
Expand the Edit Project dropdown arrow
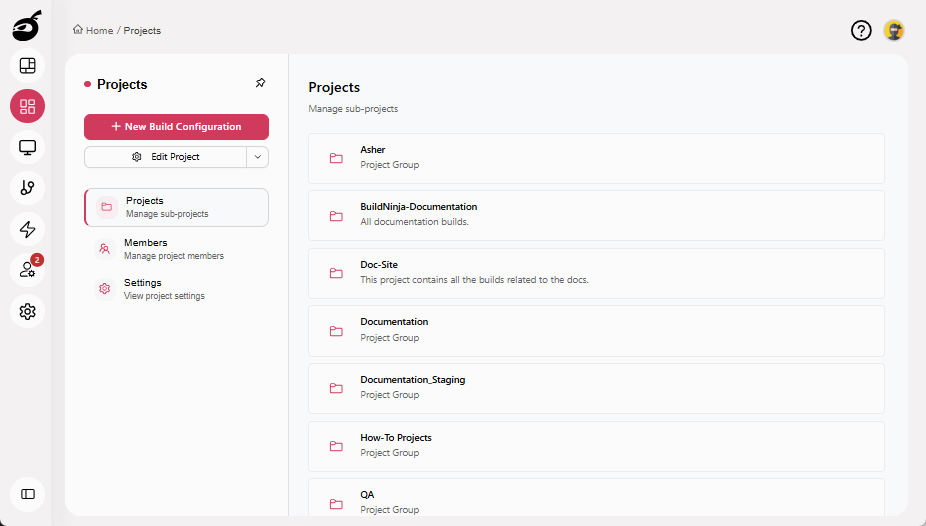[257, 157]
